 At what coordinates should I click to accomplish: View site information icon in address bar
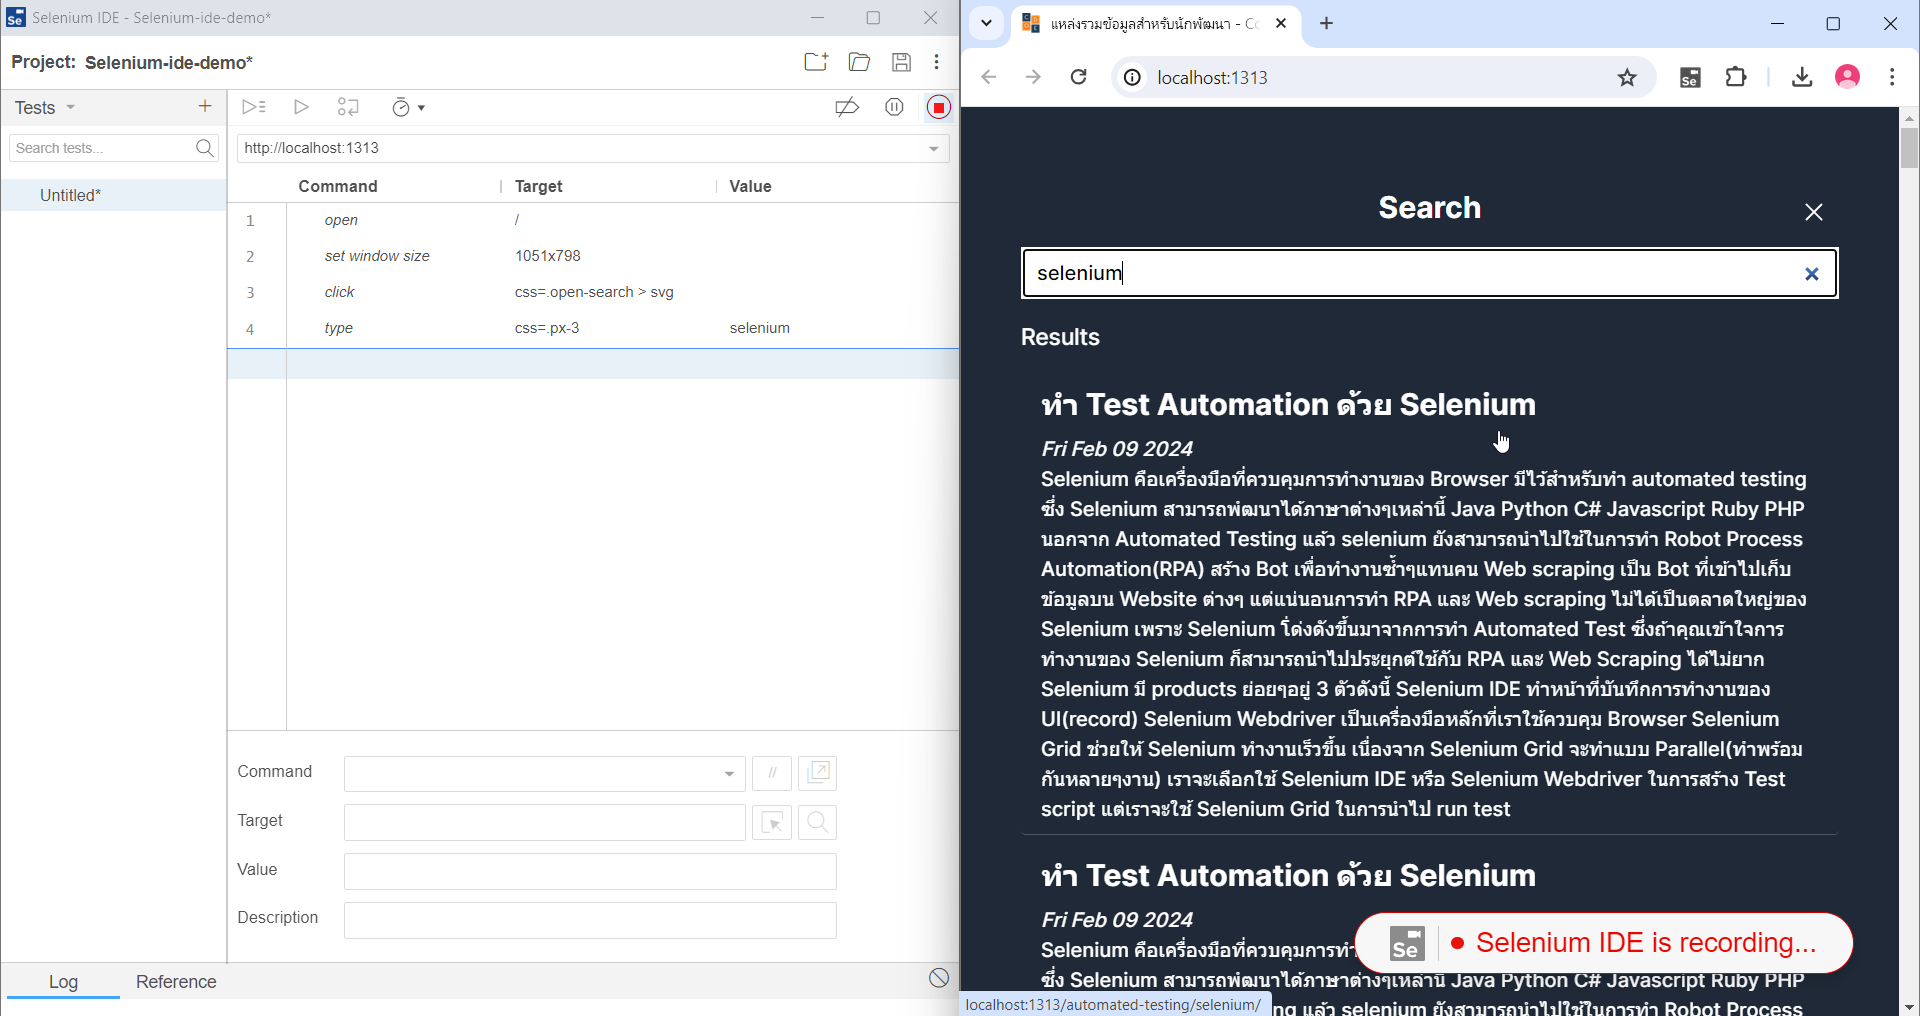[x=1132, y=77]
